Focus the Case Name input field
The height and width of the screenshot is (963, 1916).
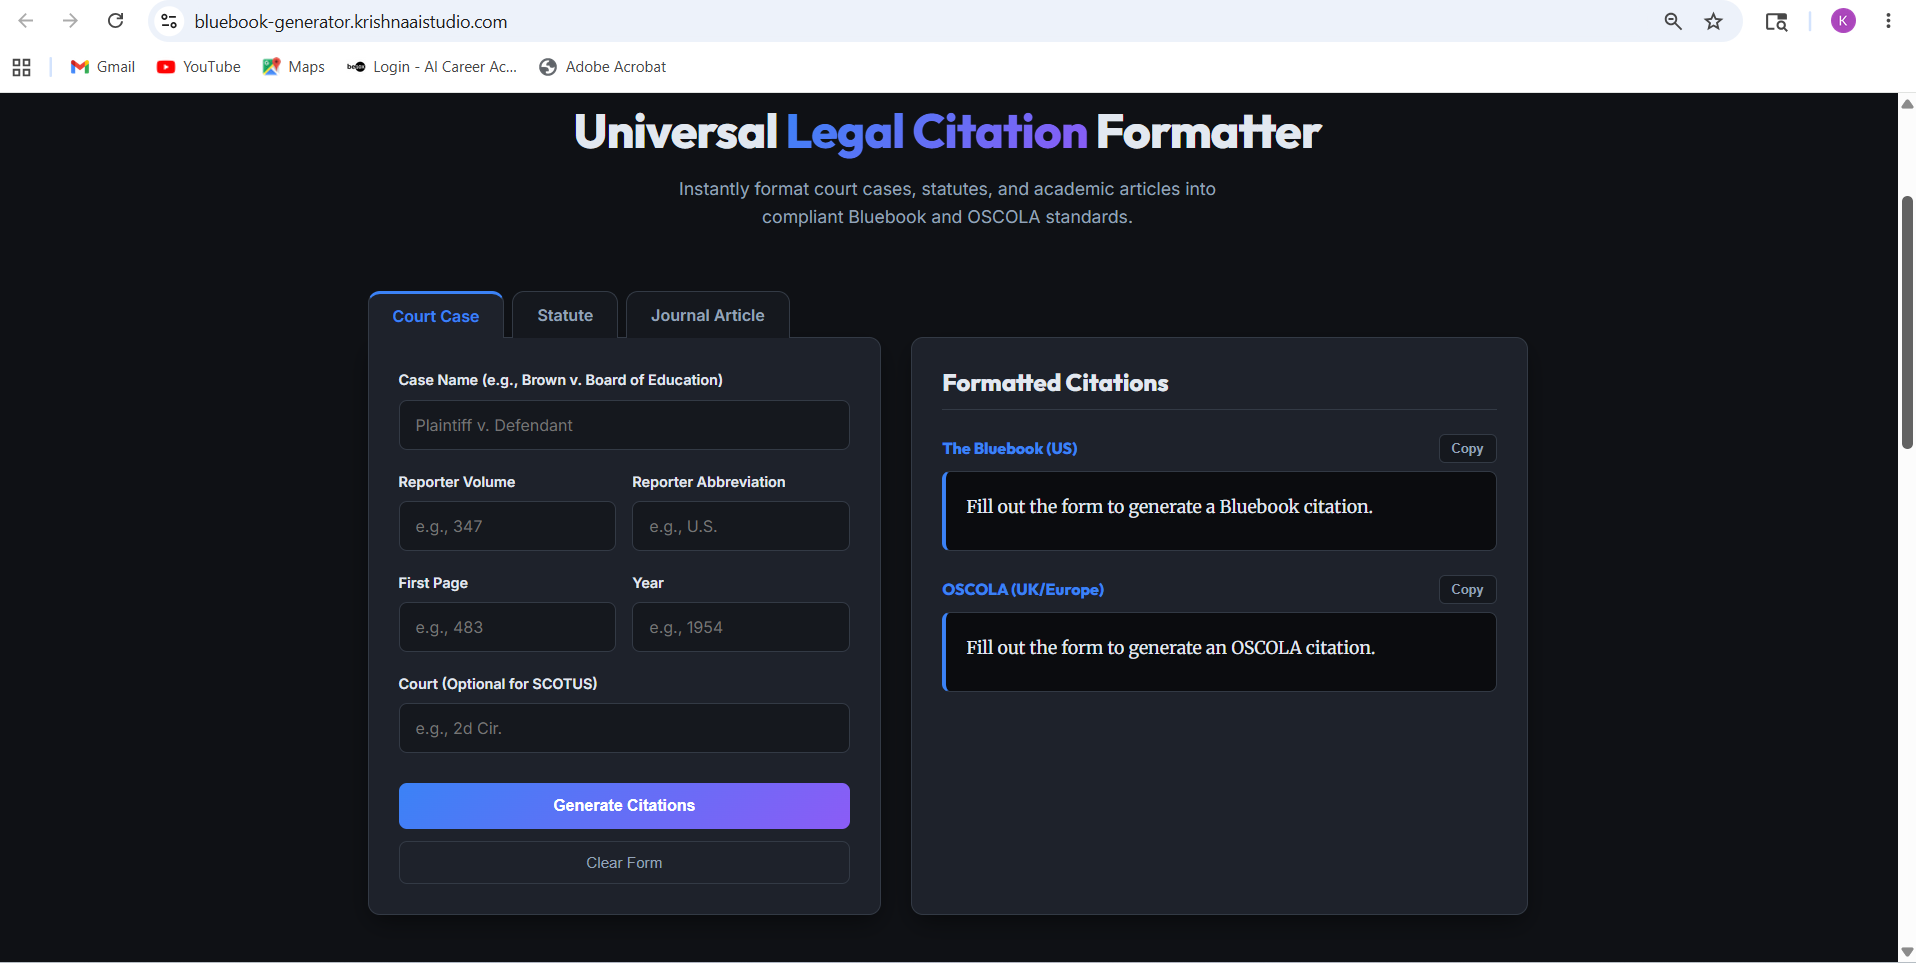point(624,425)
